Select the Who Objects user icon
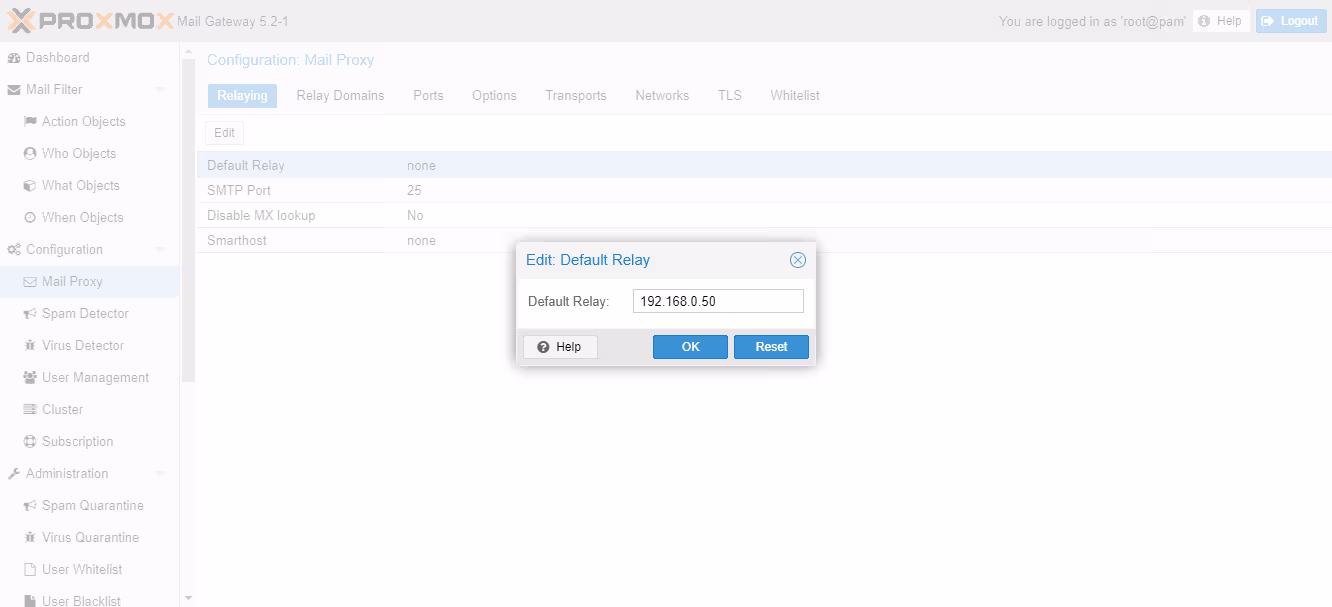Image resolution: width=1332 pixels, height=607 pixels. [30, 154]
